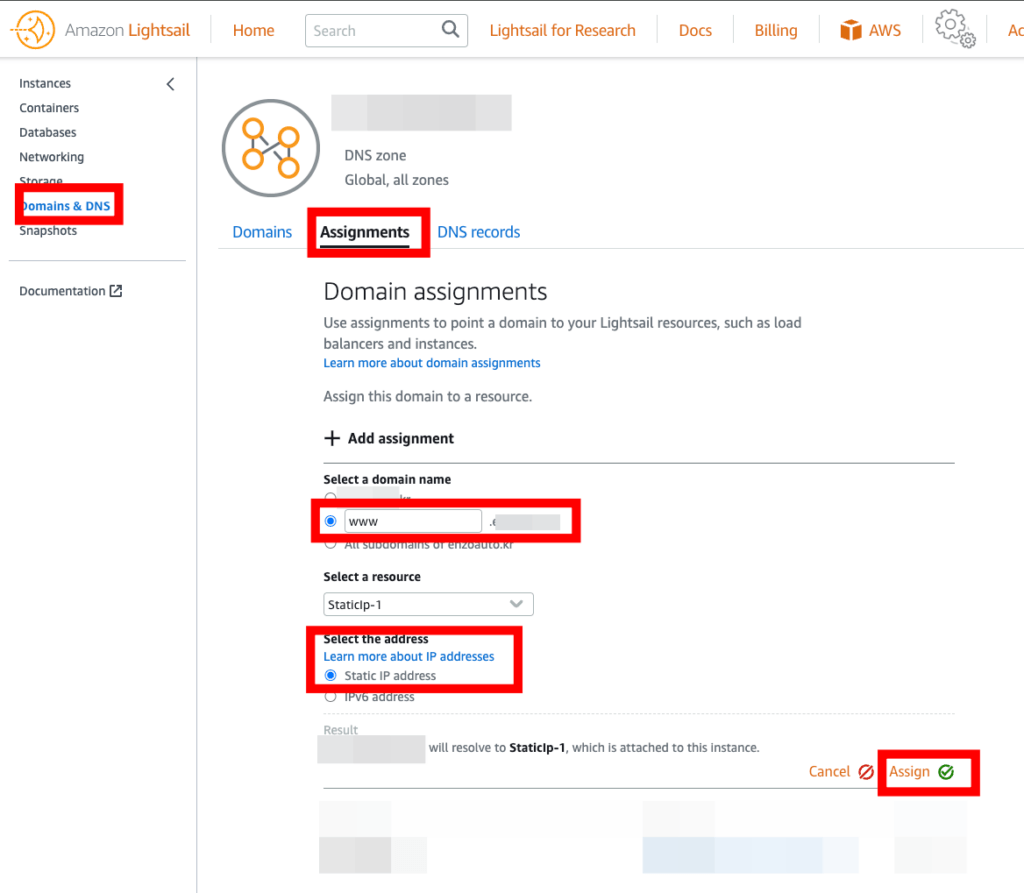
Task: Click the Assign button
Action: [921, 771]
